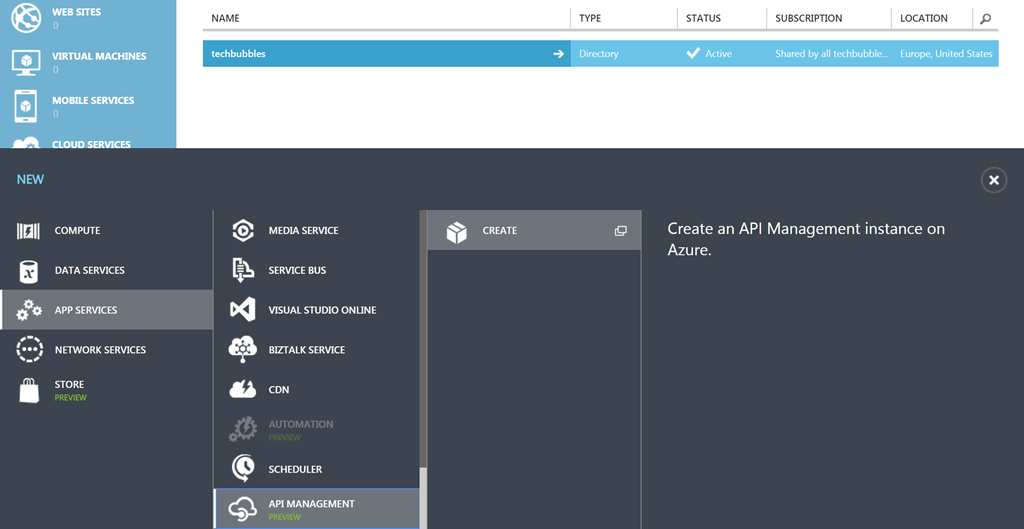
Task: Click the Mobile Services phone icon
Action: point(25,106)
